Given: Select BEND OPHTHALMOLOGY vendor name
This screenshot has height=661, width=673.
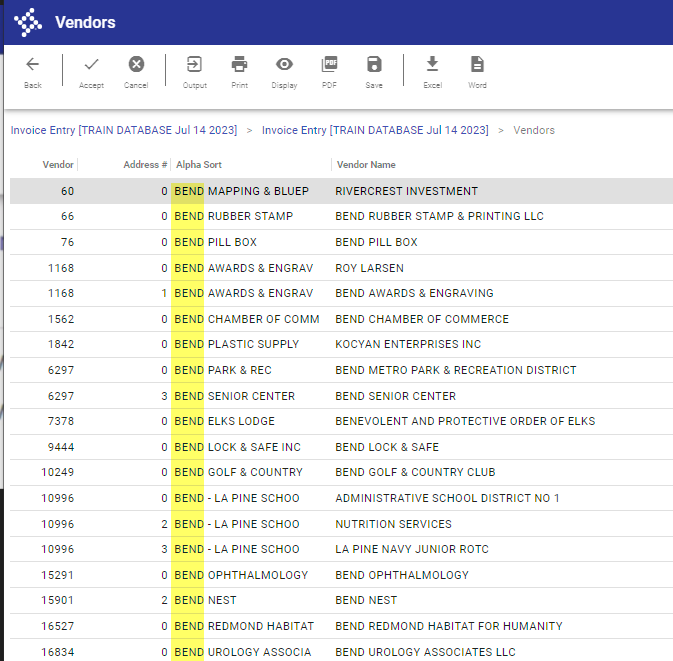Looking at the screenshot, I should [x=402, y=575].
